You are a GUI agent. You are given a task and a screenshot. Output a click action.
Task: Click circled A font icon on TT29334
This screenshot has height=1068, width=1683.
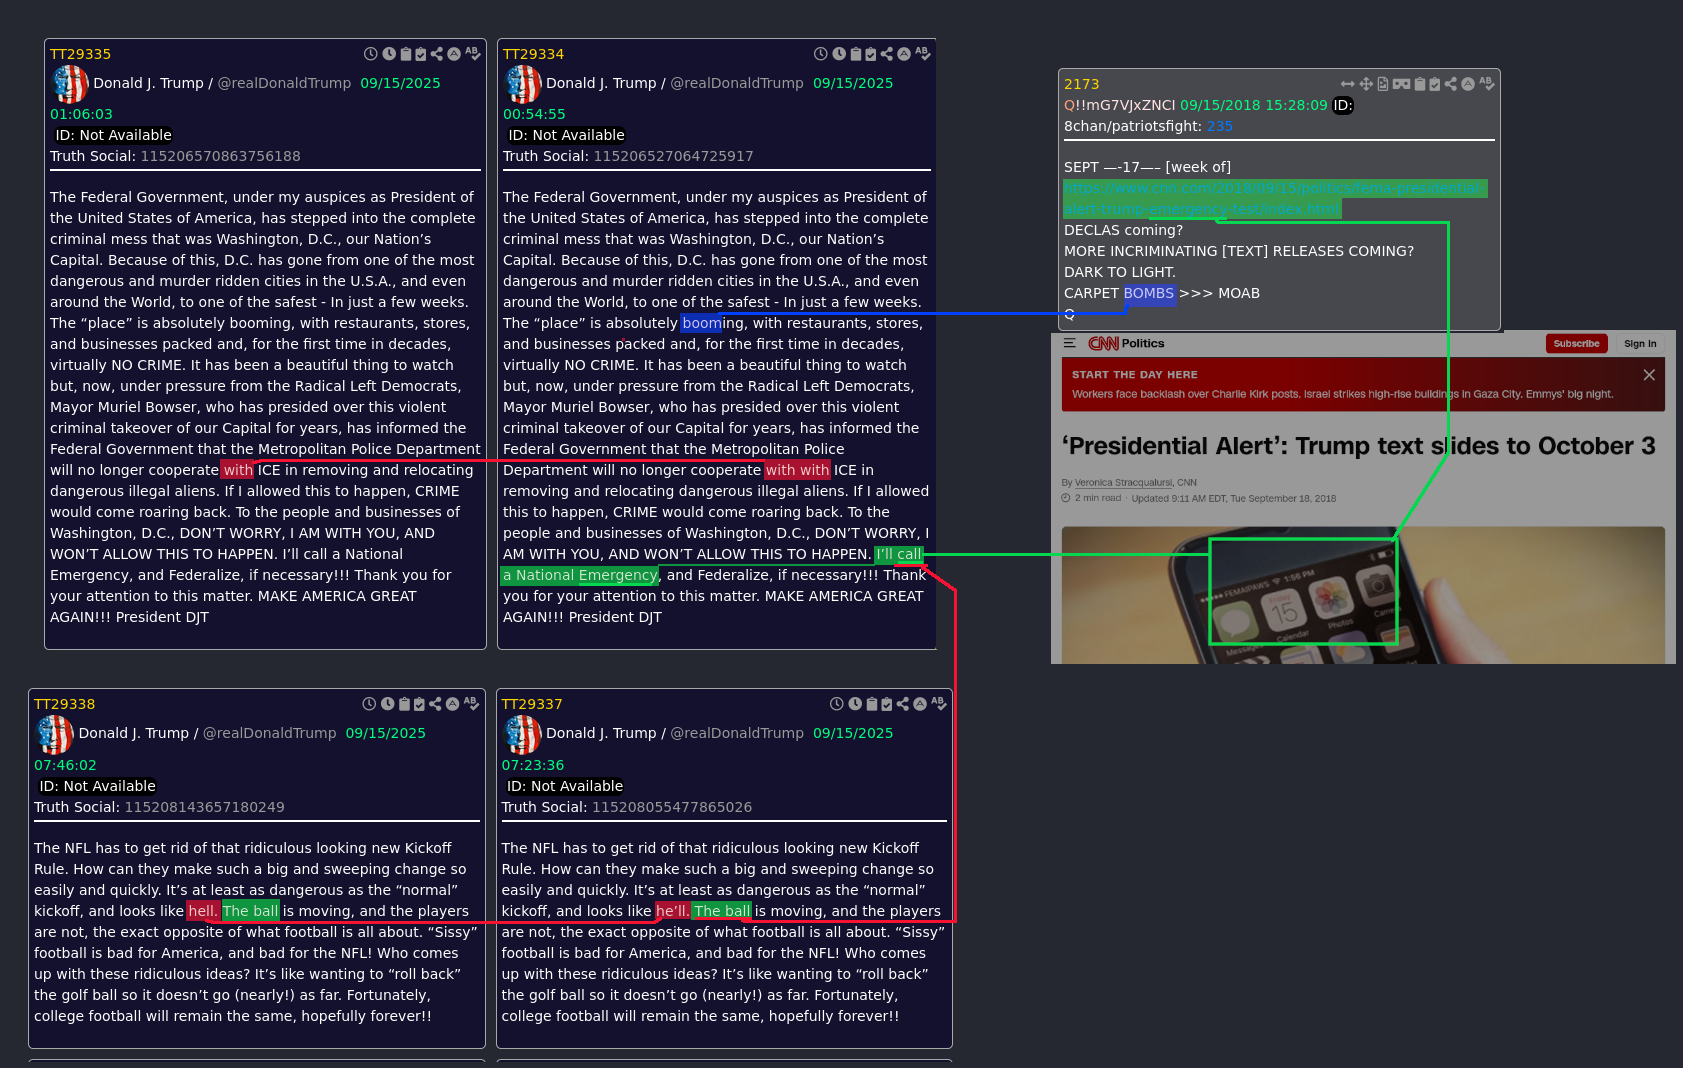pos(904,54)
